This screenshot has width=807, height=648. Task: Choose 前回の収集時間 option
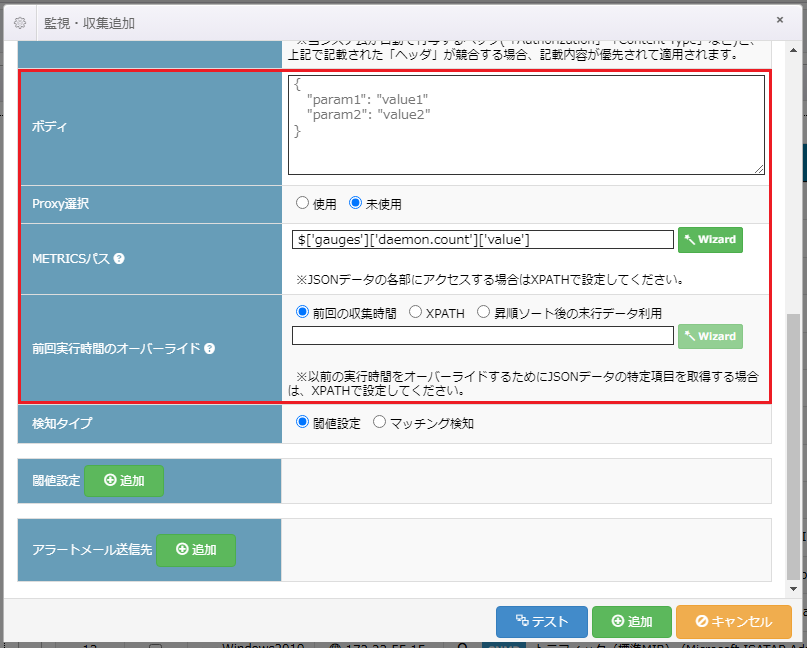tap(302, 313)
